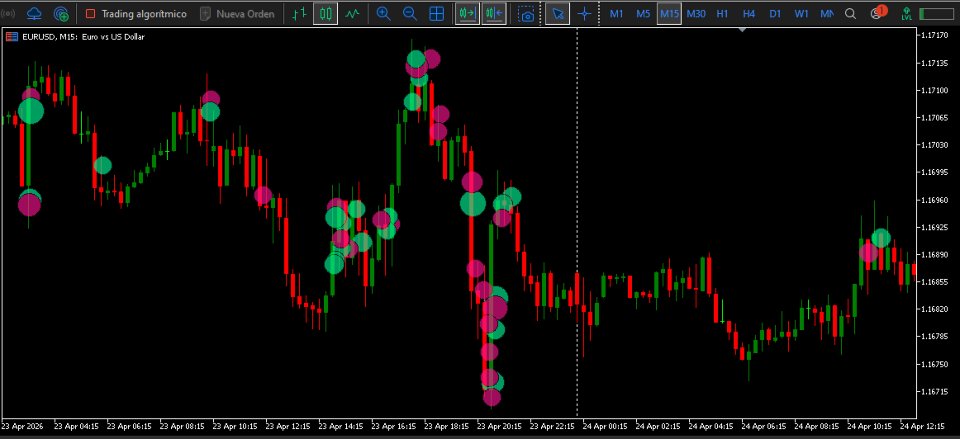Screen dimensions: 960x439
Task: Click the 24 Apr 12:15 time label
Action: 923,426
